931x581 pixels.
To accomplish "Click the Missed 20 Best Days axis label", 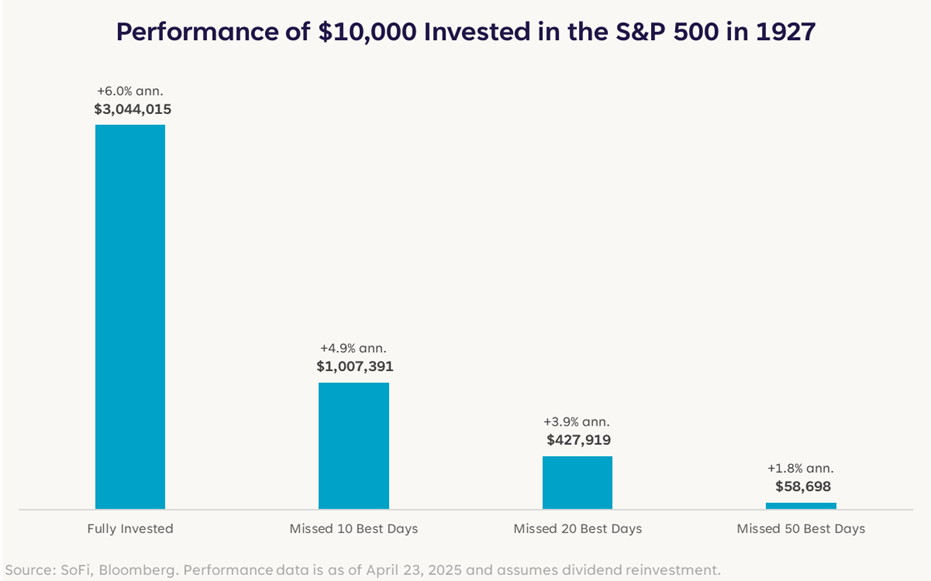I will pos(578,528).
